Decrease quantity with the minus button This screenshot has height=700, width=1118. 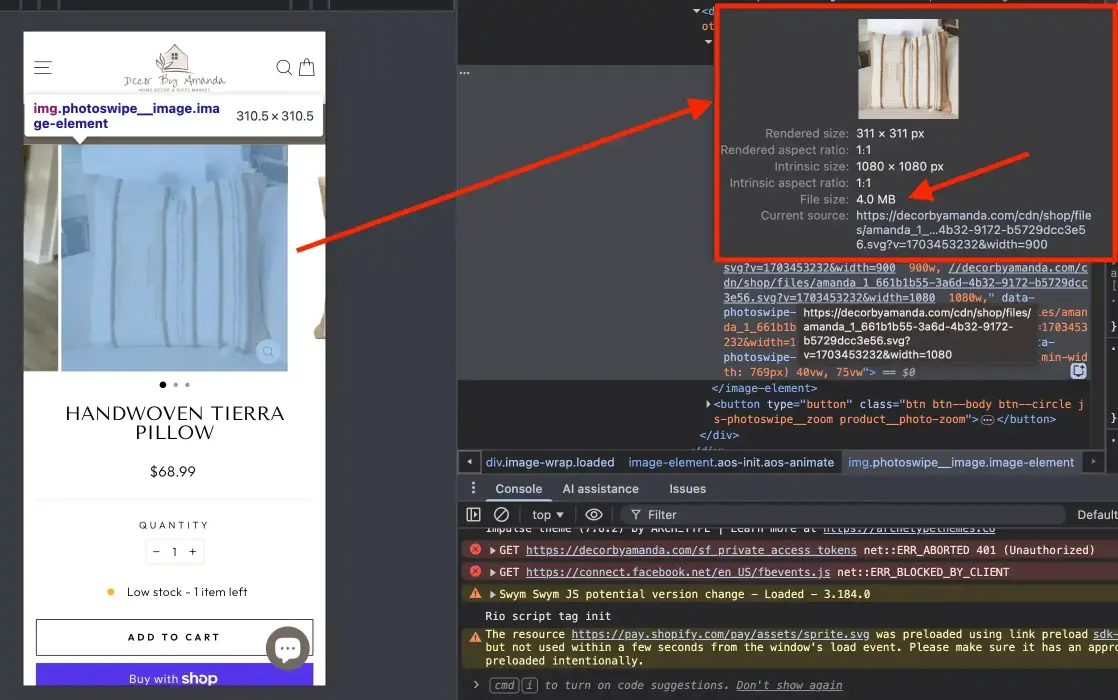(156, 552)
